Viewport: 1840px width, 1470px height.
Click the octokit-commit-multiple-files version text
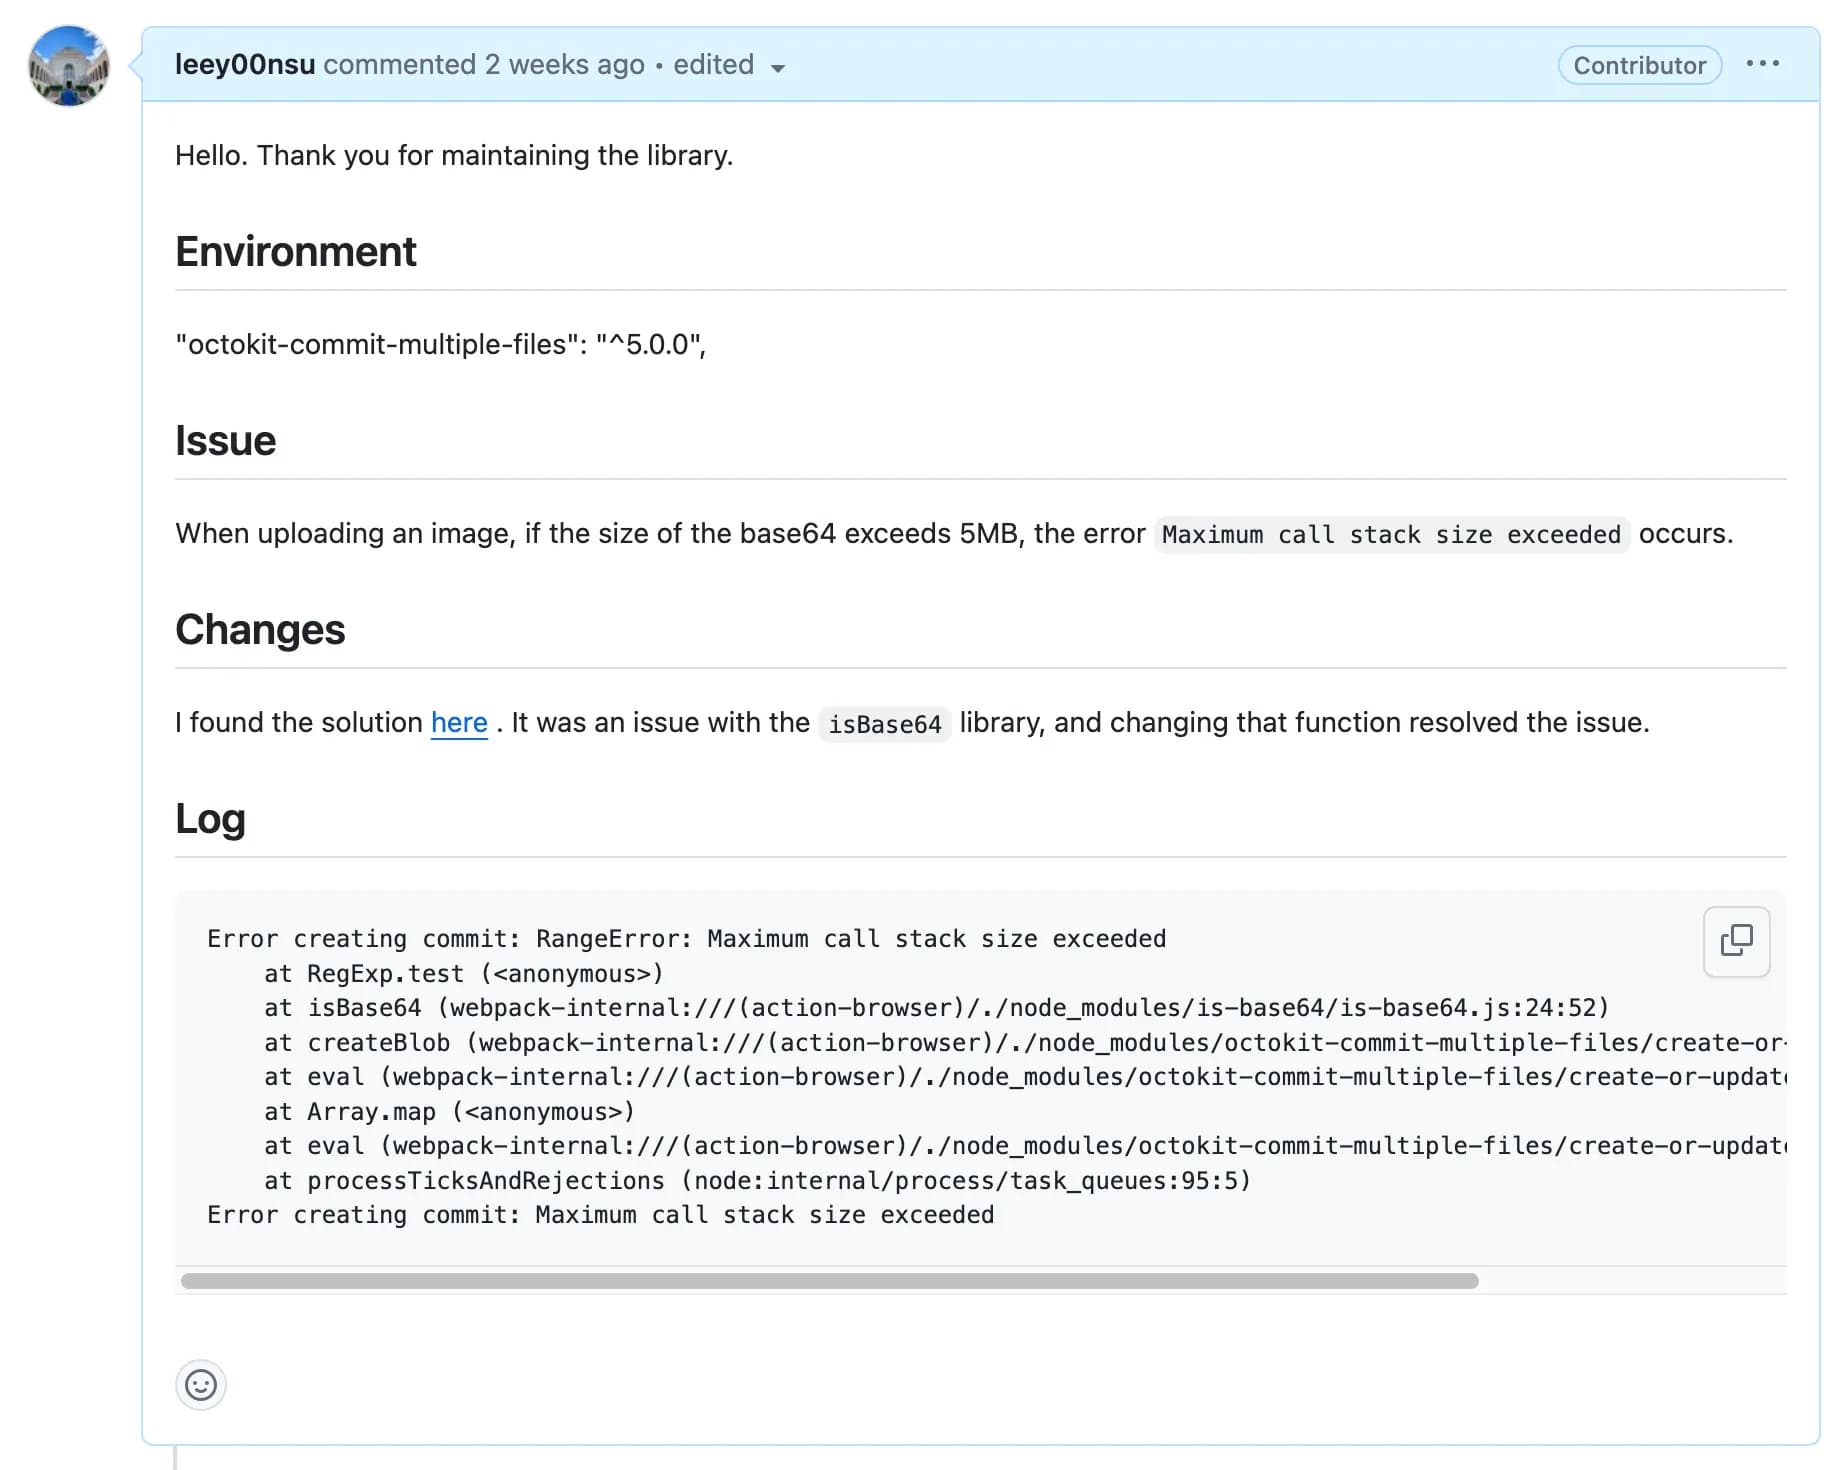pyautogui.click(x=440, y=345)
